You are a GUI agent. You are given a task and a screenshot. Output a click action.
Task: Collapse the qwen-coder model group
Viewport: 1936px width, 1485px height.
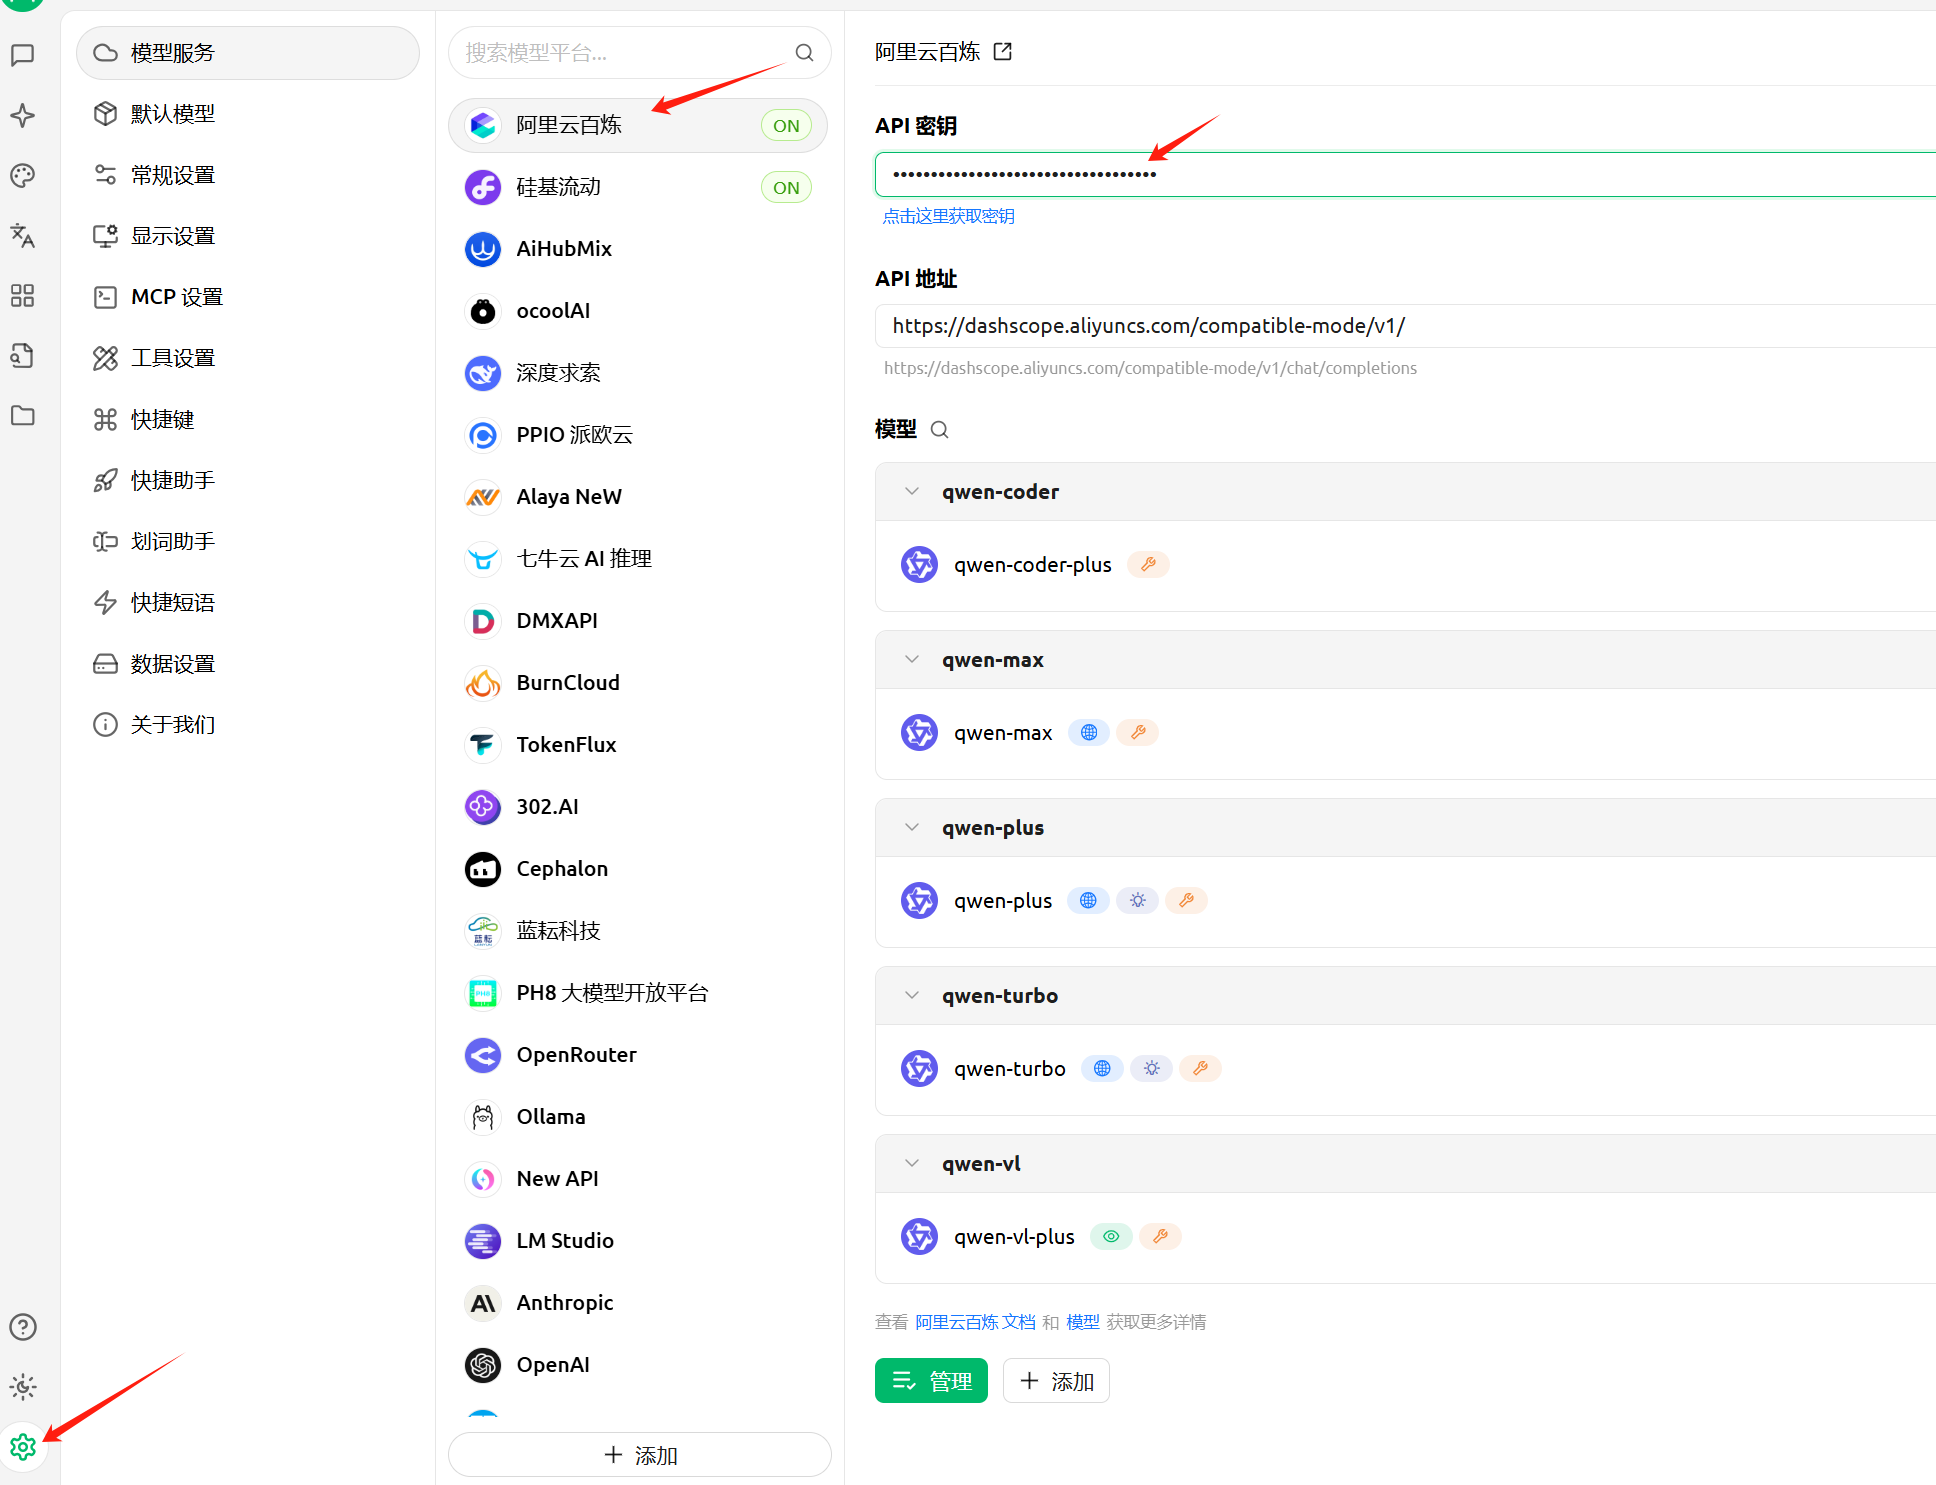tap(911, 491)
